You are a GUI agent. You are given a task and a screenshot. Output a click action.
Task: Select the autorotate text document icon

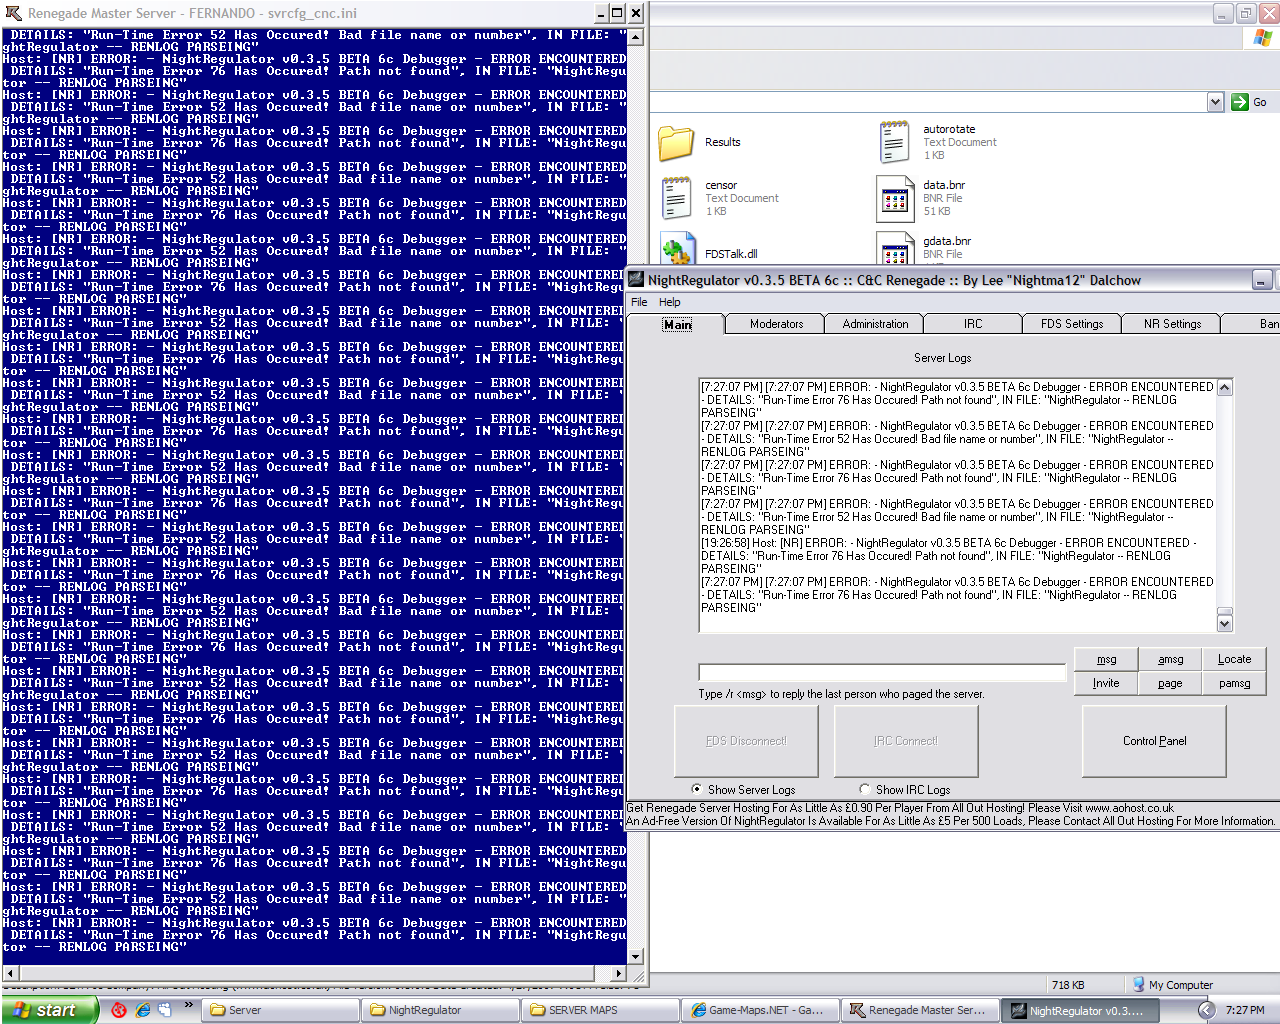(x=894, y=142)
